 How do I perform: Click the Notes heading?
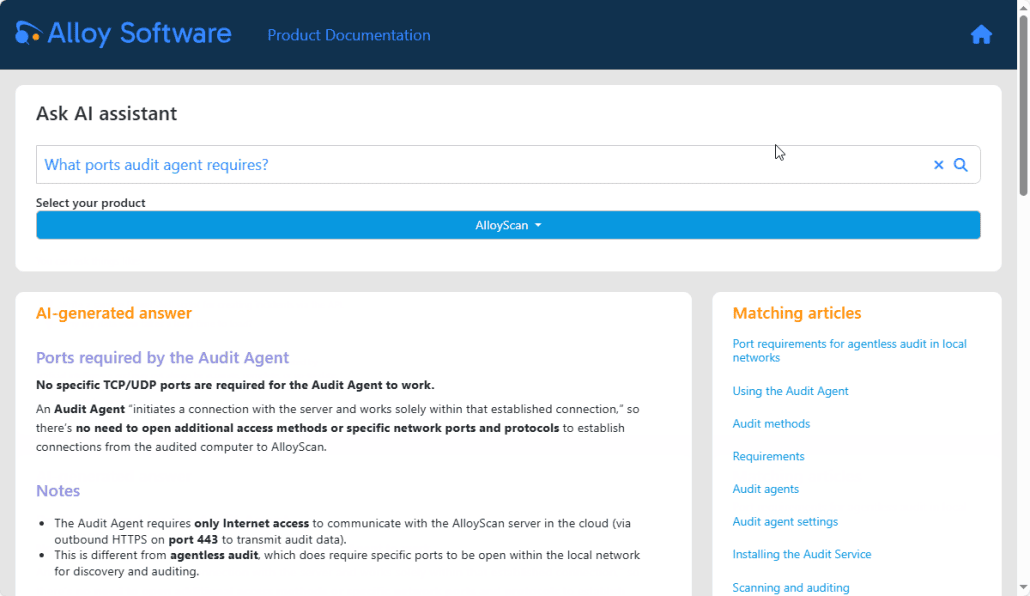pyautogui.click(x=58, y=491)
